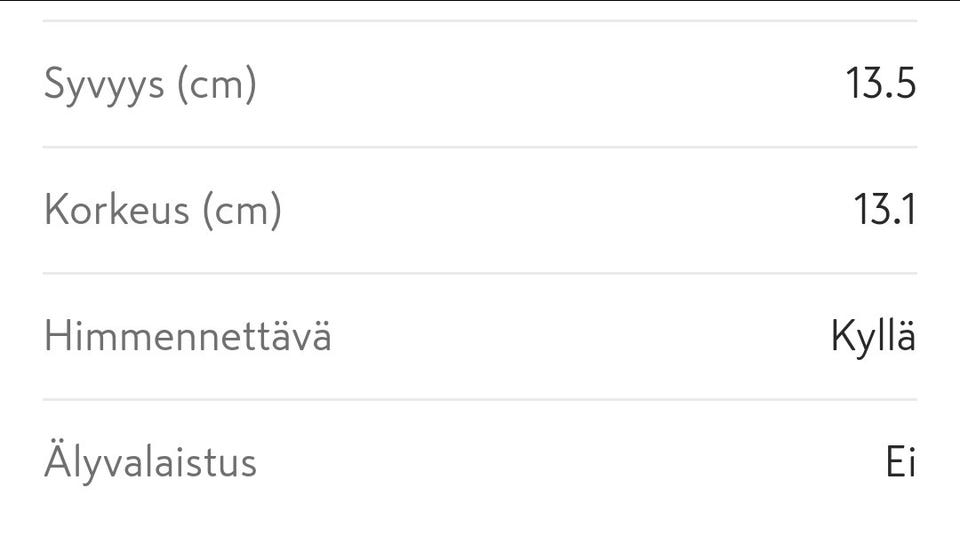
Task: Select the Ei value for Älyvalaistus
Action: [x=900, y=462]
